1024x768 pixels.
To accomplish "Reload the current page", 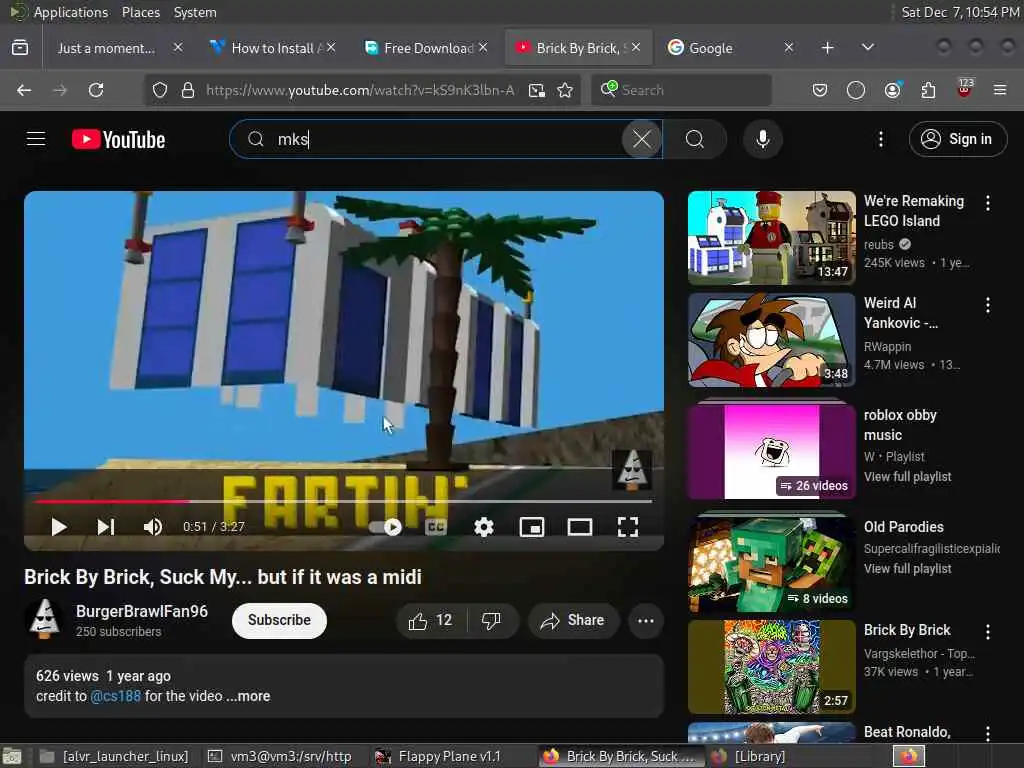I will 96,90.
